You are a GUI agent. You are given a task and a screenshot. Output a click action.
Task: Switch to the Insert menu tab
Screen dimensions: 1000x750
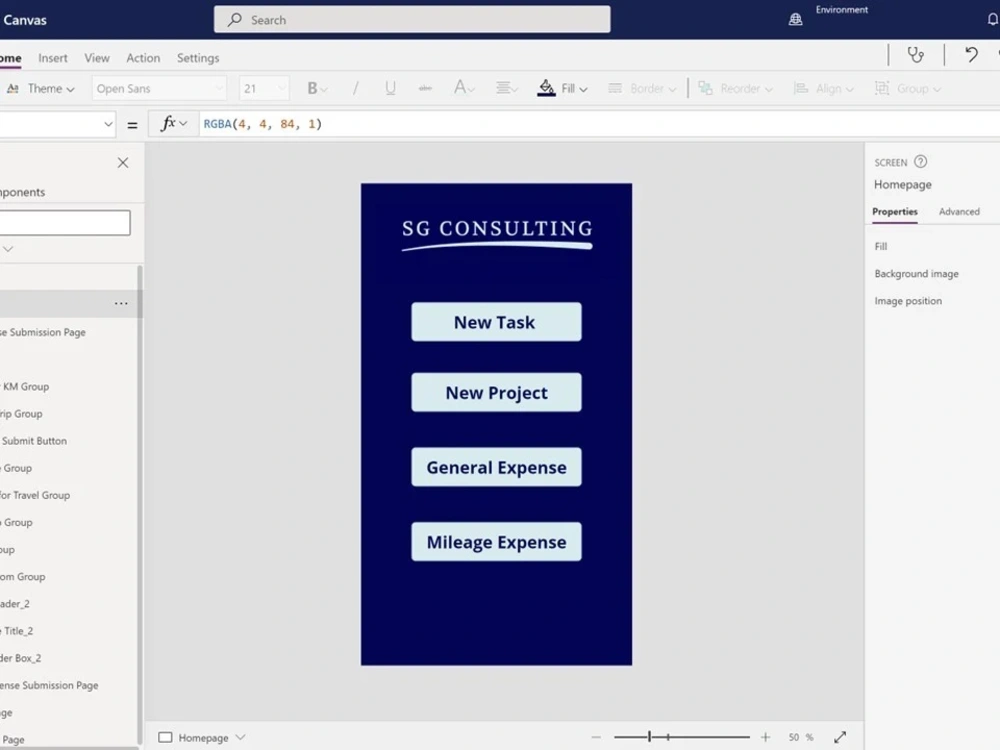pos(52,58)
